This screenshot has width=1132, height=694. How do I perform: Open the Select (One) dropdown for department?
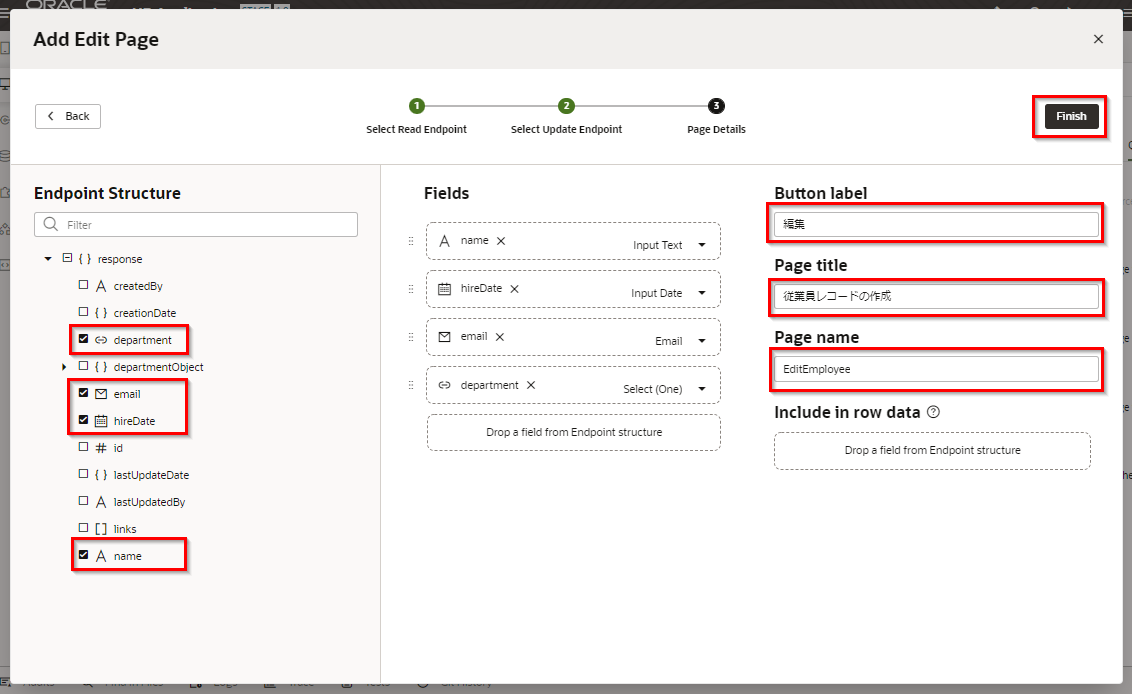pyautogui.click(x=702, y=389)
